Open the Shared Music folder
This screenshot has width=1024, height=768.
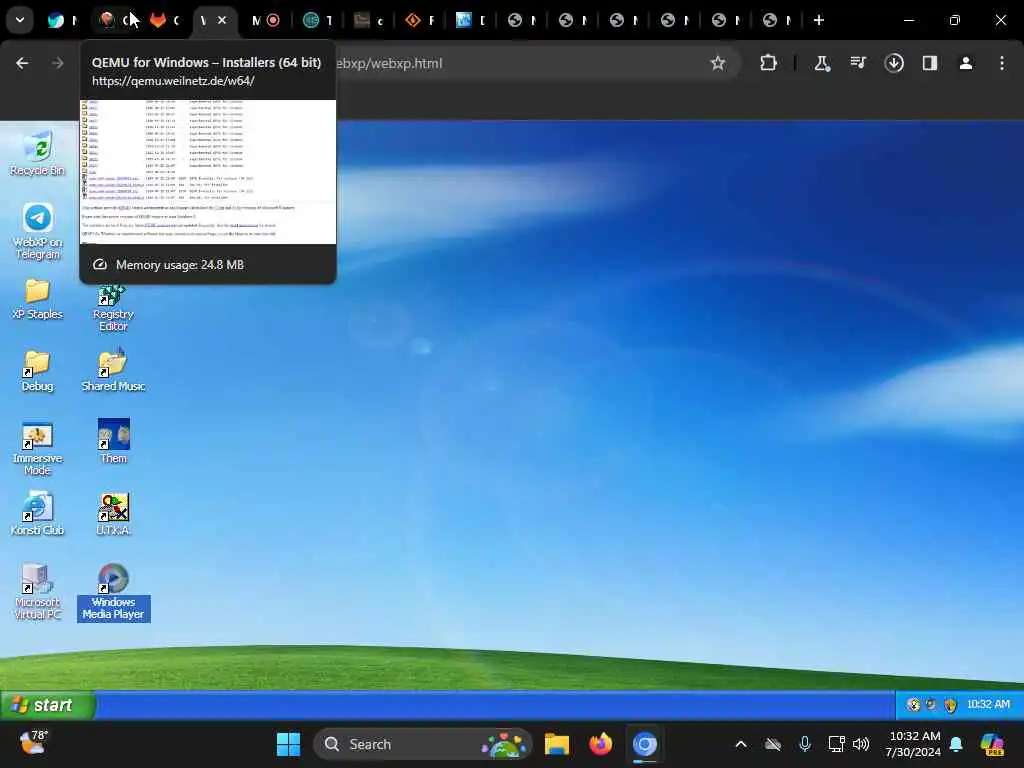(x=113, y=371)
